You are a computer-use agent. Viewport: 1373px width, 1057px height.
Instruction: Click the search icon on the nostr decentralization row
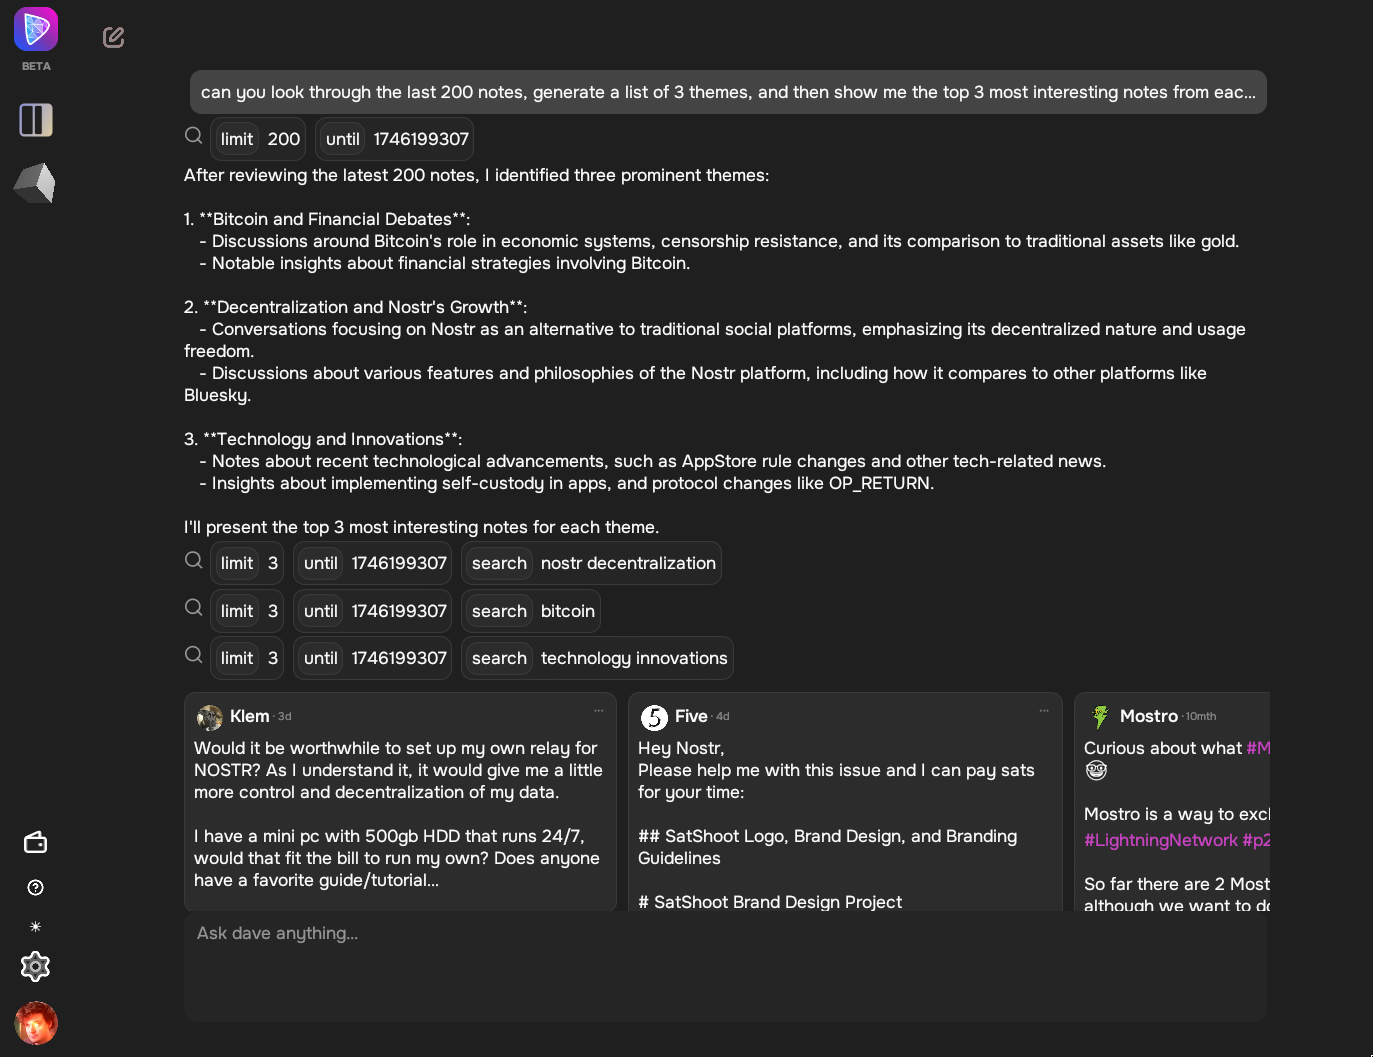[x=194, y=560]
